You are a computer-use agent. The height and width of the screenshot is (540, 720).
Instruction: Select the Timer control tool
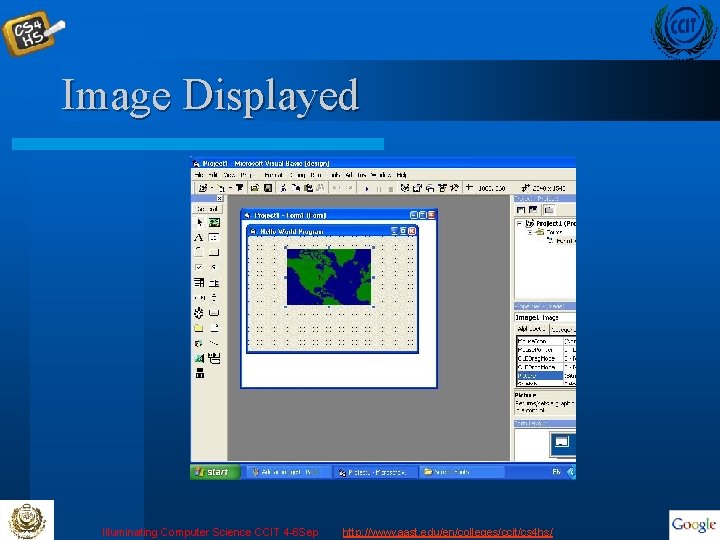pyautogui.click(x=199, y=313)
